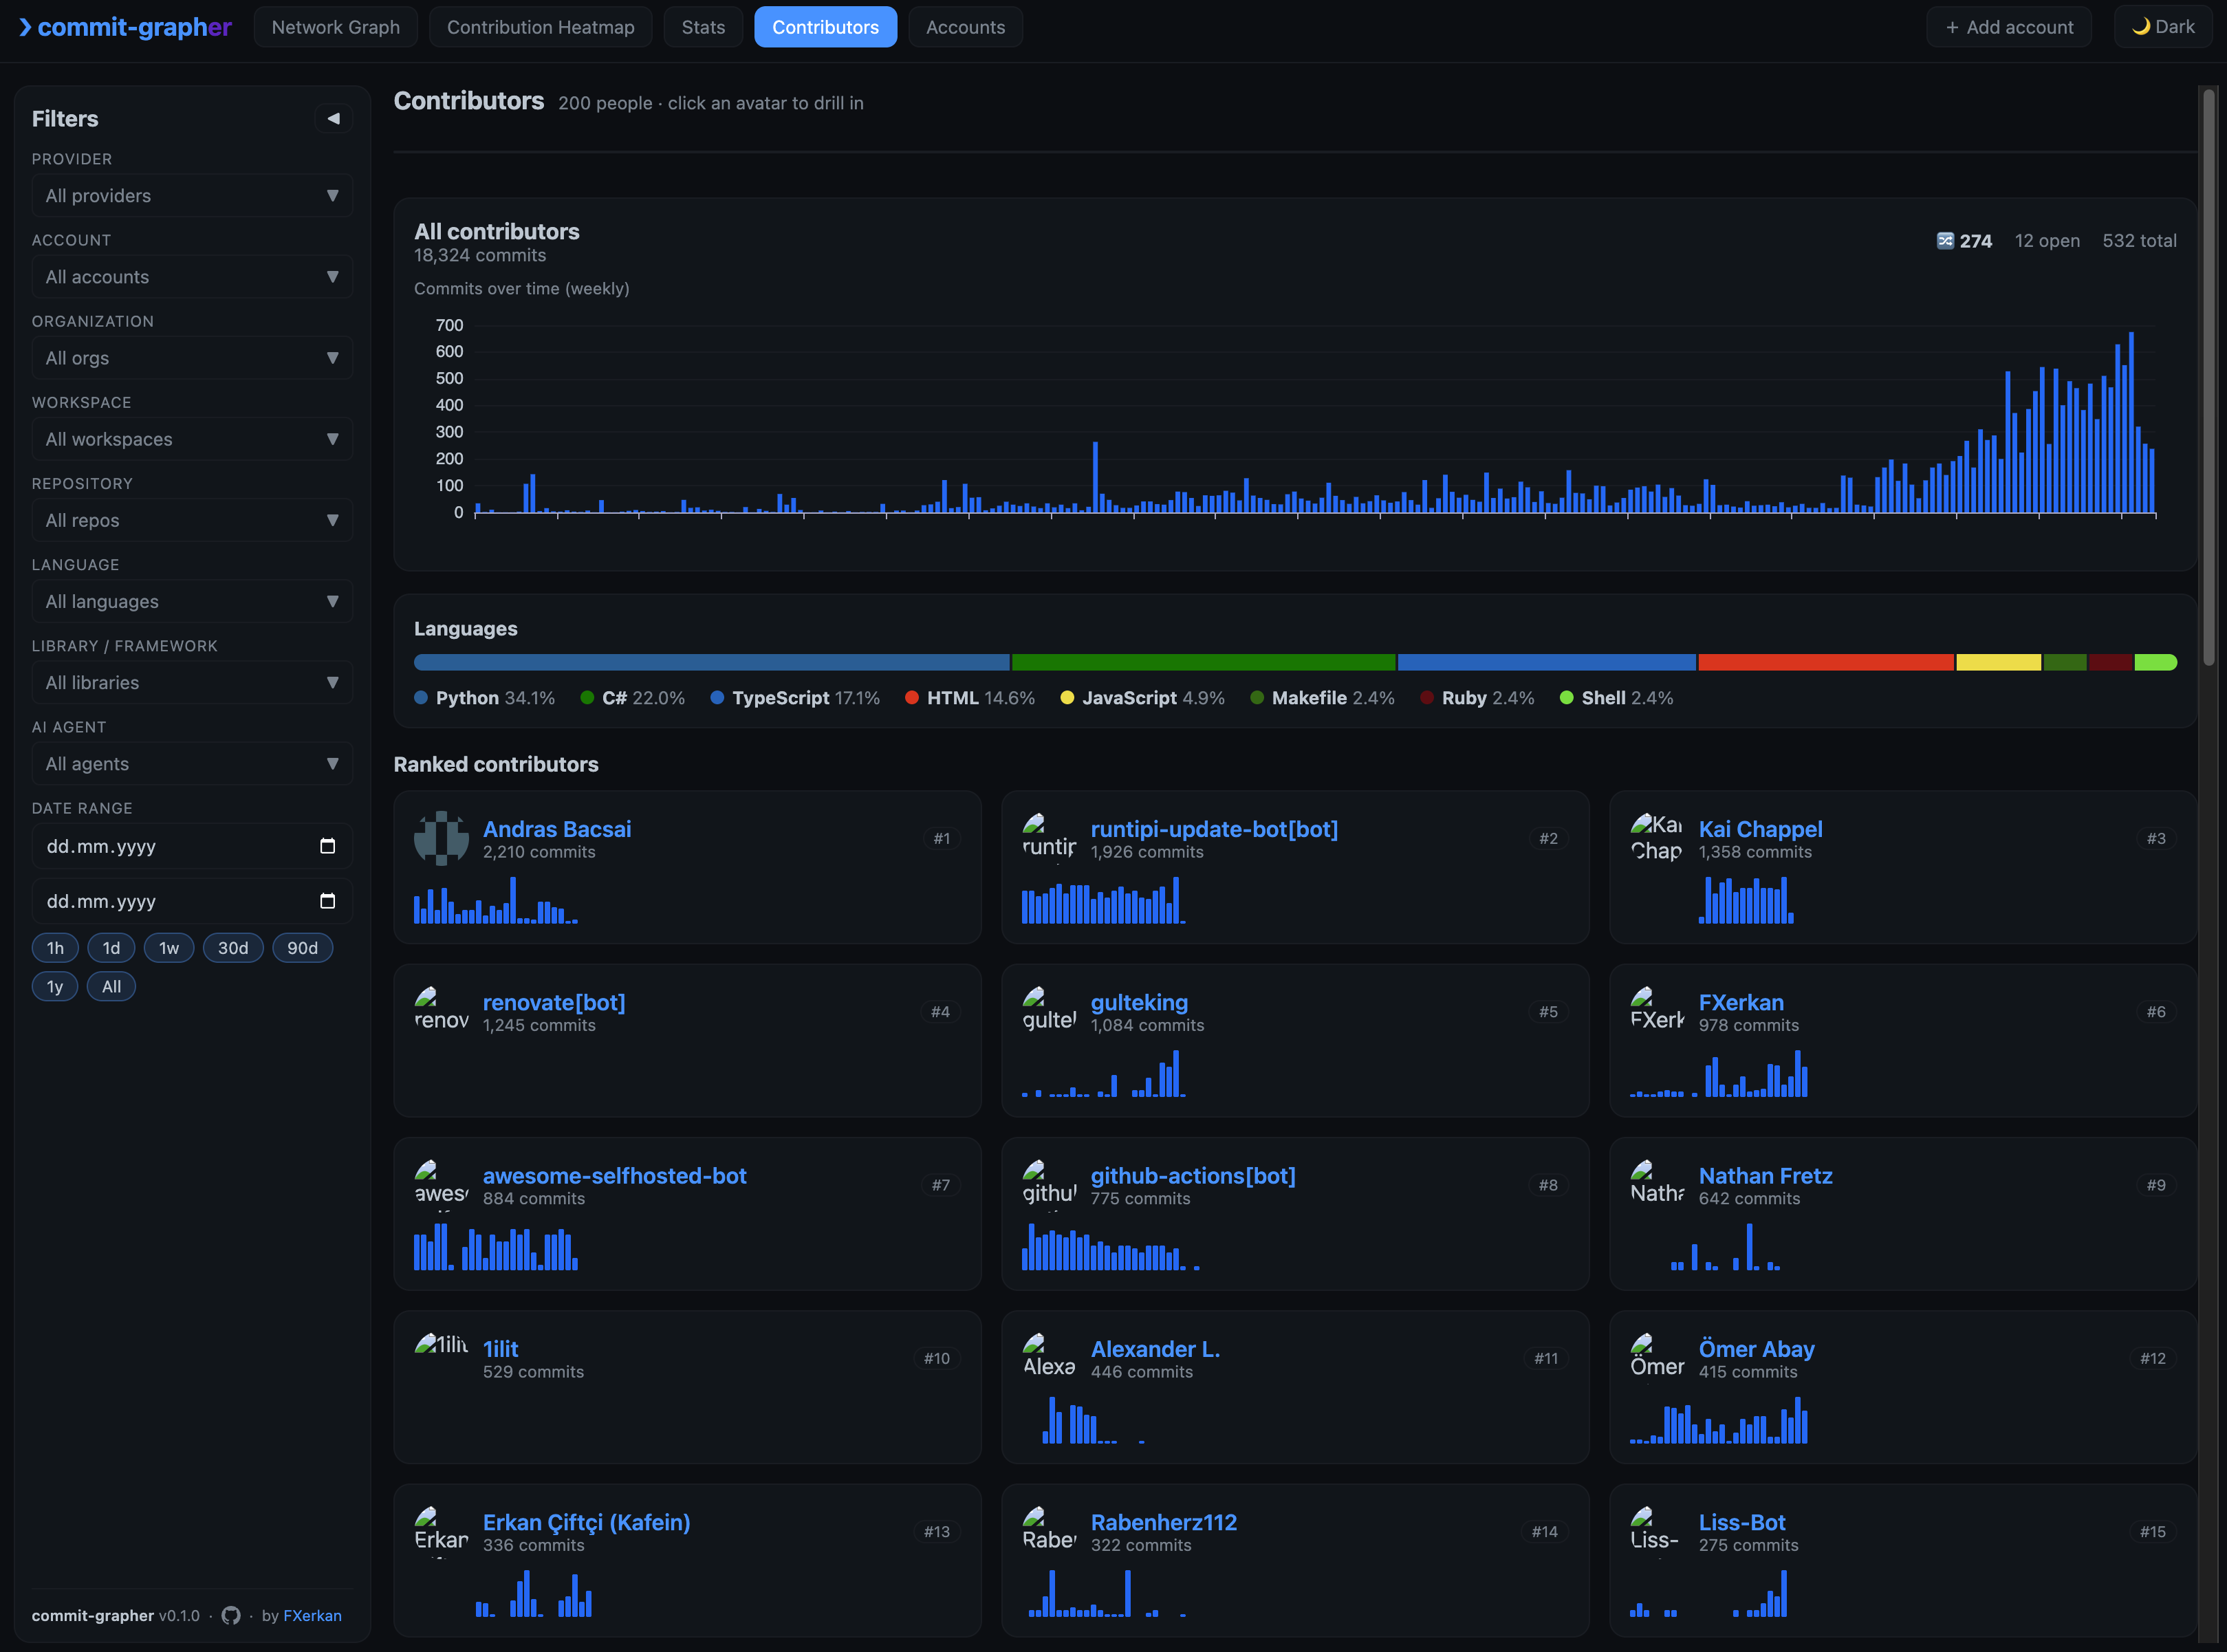This screenshot has width=2227, height=1652.
Task: Open Andras Bacsai contributor name link
Action: pos(557,829)
